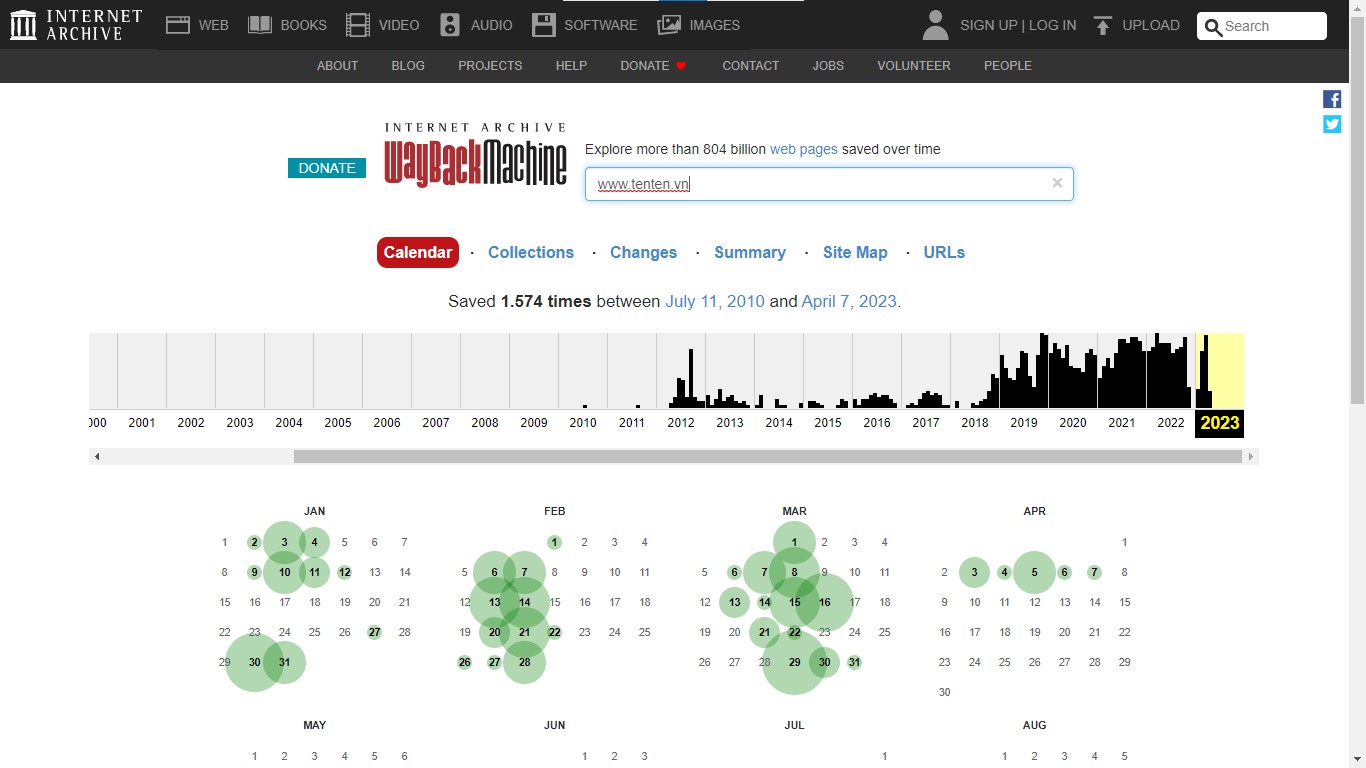Select year 2012 on the timeline
This screenshot has height=768, width=1366.
681,423
